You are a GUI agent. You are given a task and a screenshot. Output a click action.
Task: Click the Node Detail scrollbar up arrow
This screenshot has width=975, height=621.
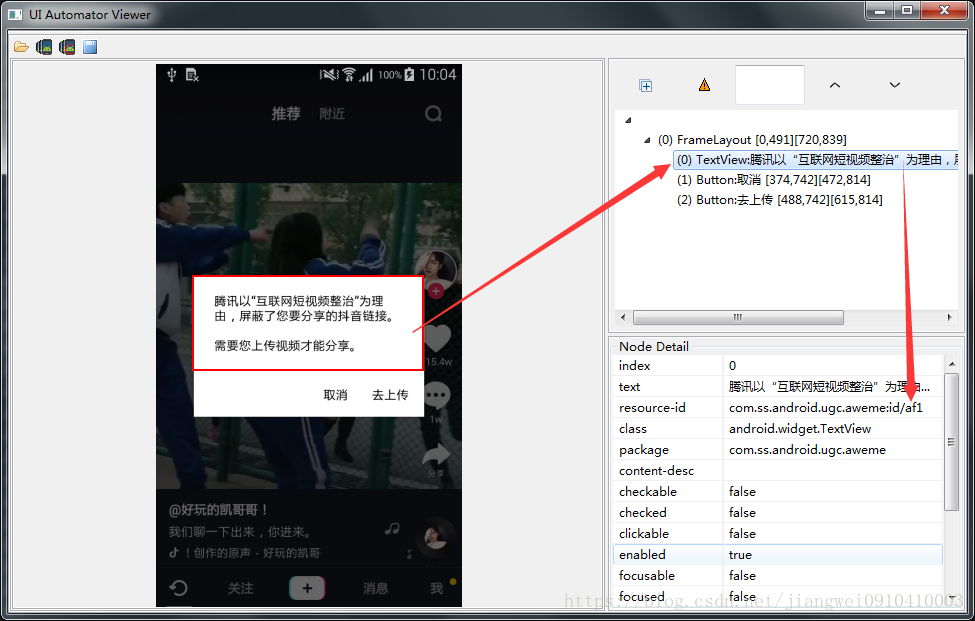pos(952,364)
